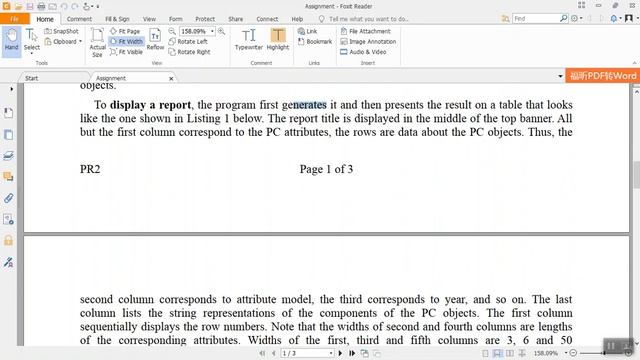640x360 pixels.
Task: Insert Audio & Video
Action: coord(363,52)
